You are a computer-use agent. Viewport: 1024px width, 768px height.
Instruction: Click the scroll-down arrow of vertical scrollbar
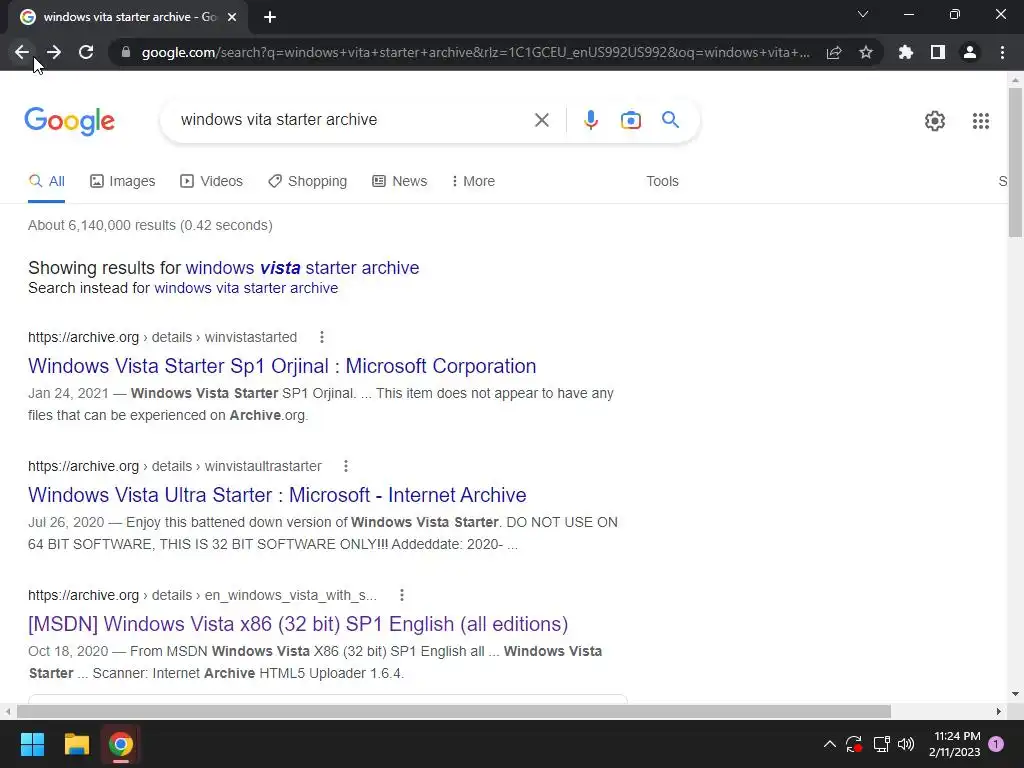tap(1015, 694)
